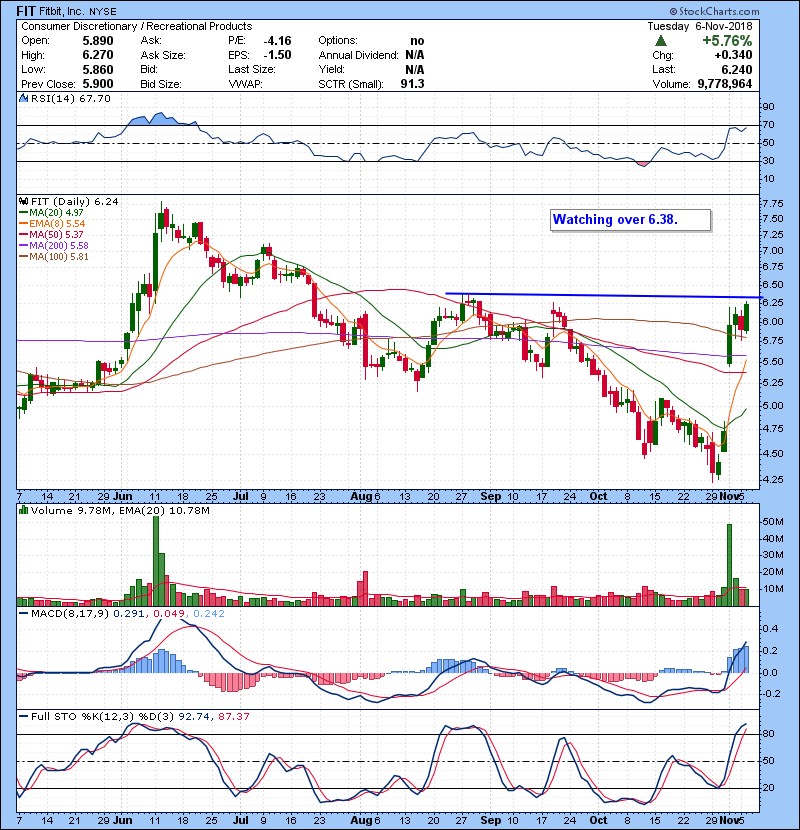
Task: Click the 7.75 price axis label
Action: 773,204
